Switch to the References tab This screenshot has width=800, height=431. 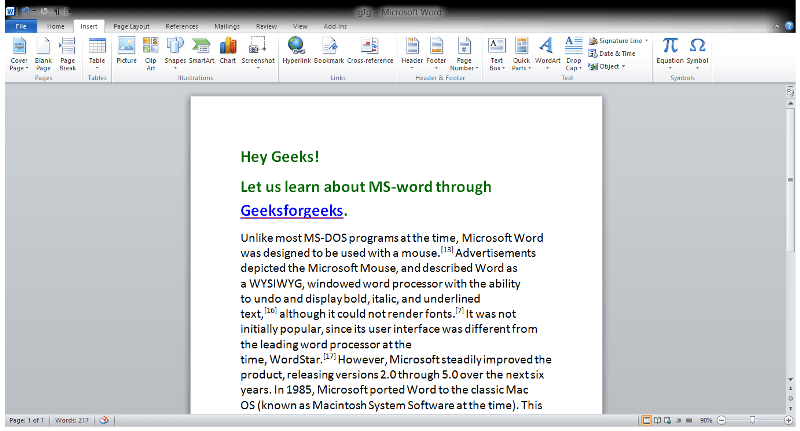(182, 27)
